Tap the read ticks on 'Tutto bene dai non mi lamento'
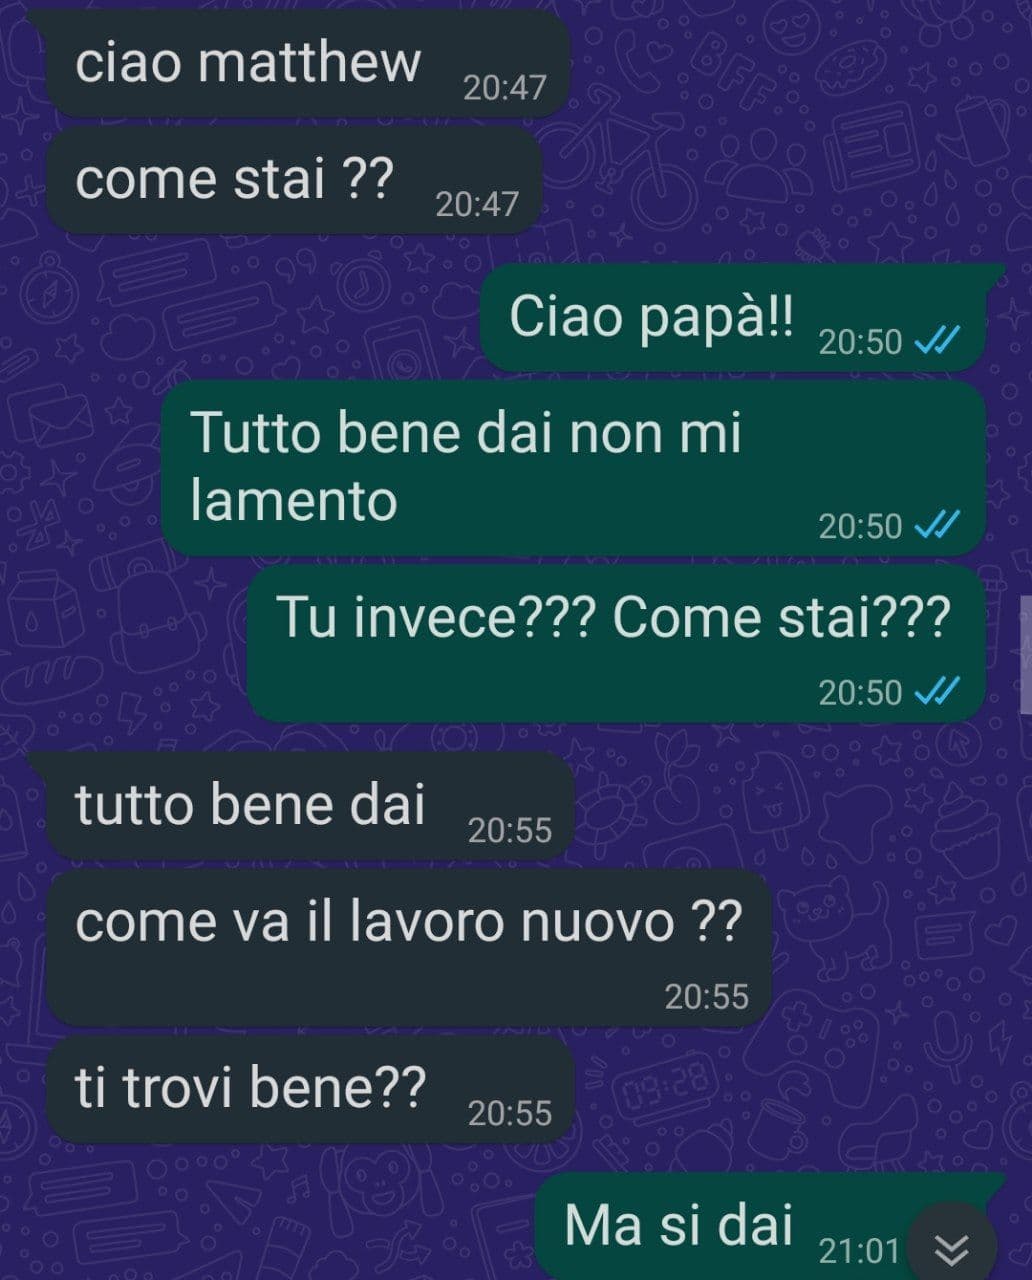This screenshot has width=1032, height=1280. 938,525
